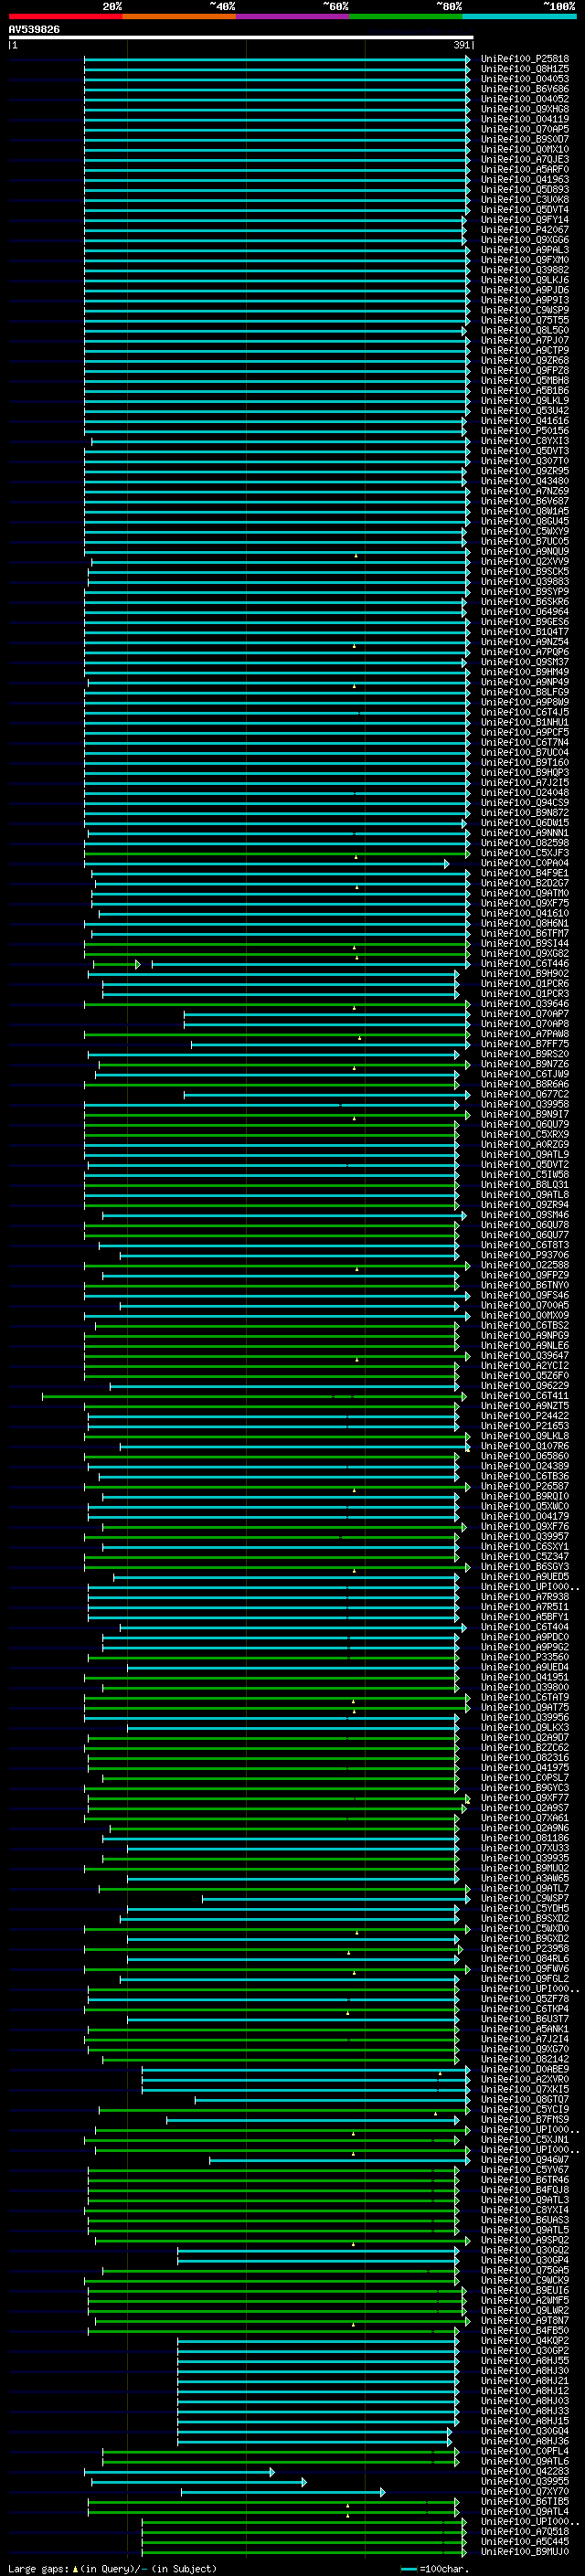The width and height of the screenshot is (585, 2576).
Task: Open hit UniRef100_O04053
Action: click(525, 79)
